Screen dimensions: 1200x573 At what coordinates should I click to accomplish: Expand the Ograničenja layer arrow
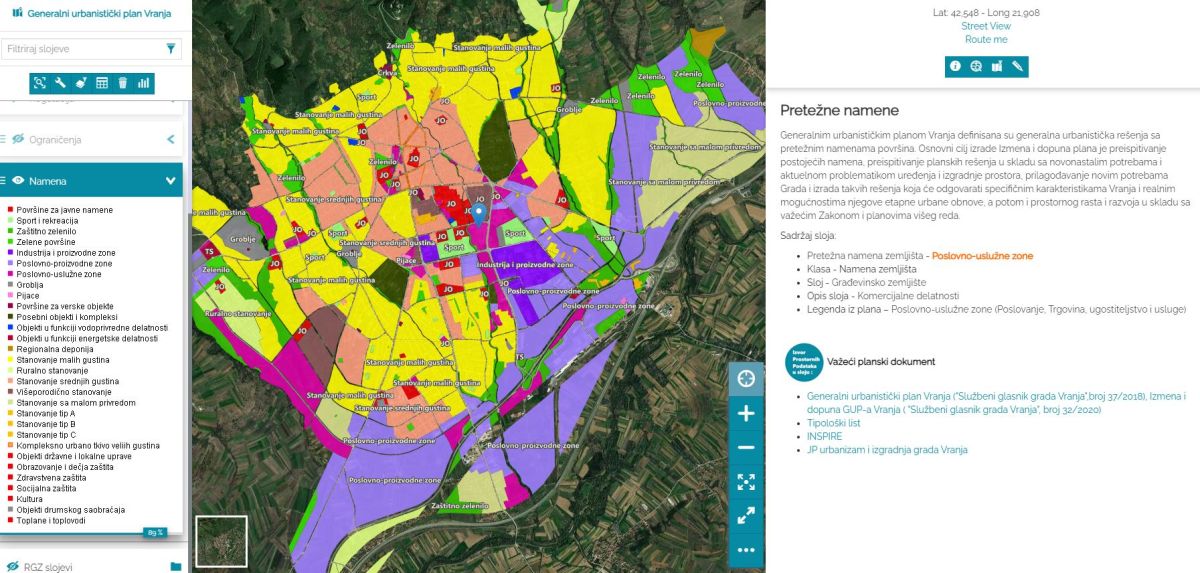[x=170, y=140]
